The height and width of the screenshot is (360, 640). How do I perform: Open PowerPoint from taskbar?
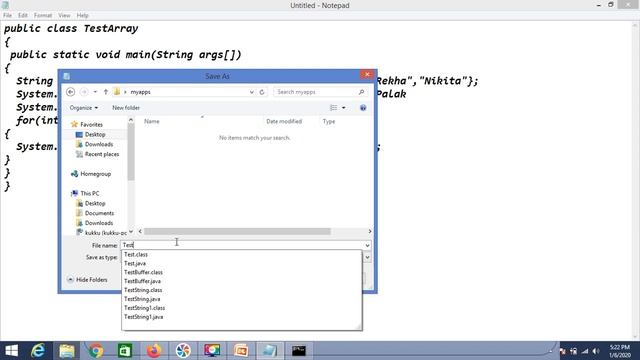[x=241, y=351]
